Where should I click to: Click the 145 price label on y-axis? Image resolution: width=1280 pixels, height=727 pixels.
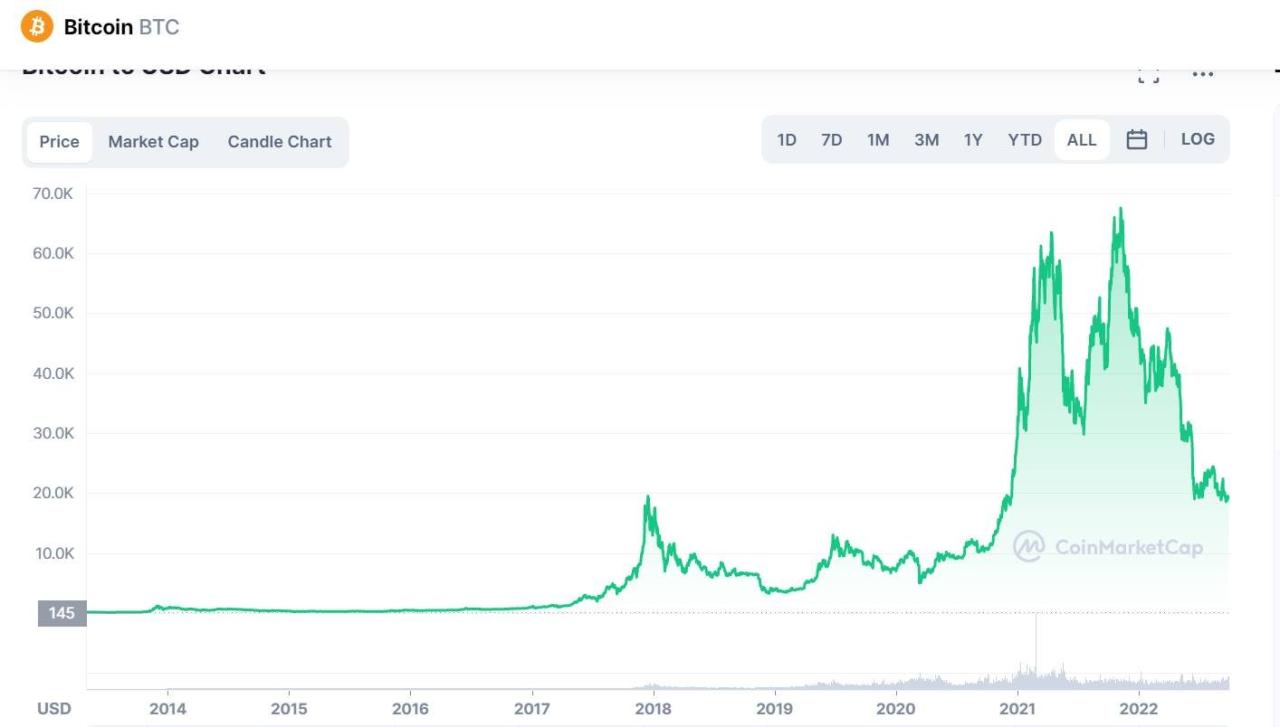pos(62,613)
